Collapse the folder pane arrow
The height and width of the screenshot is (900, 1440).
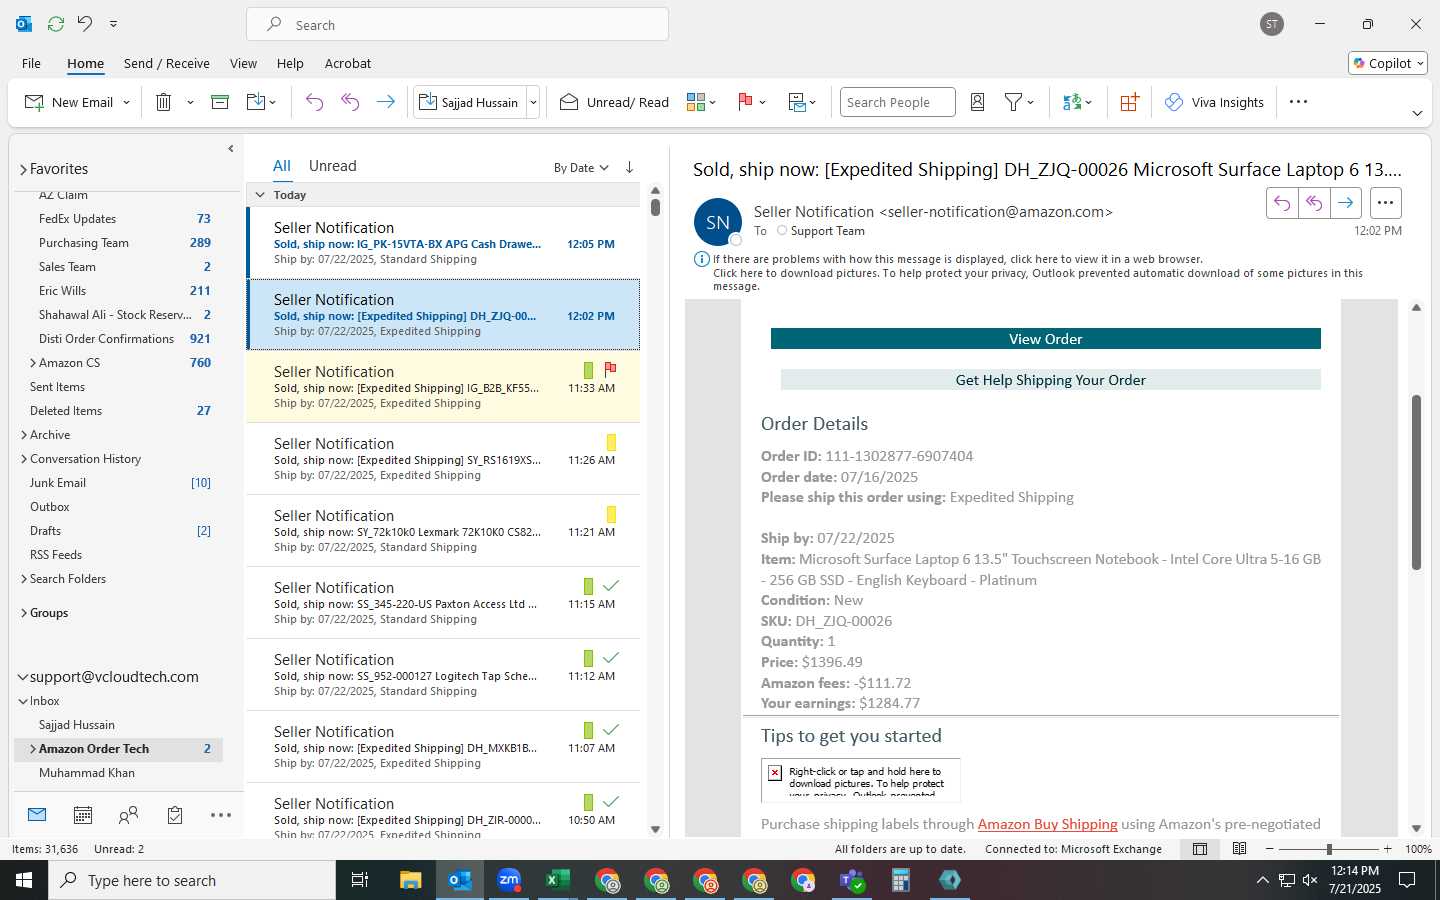point(231,149)
